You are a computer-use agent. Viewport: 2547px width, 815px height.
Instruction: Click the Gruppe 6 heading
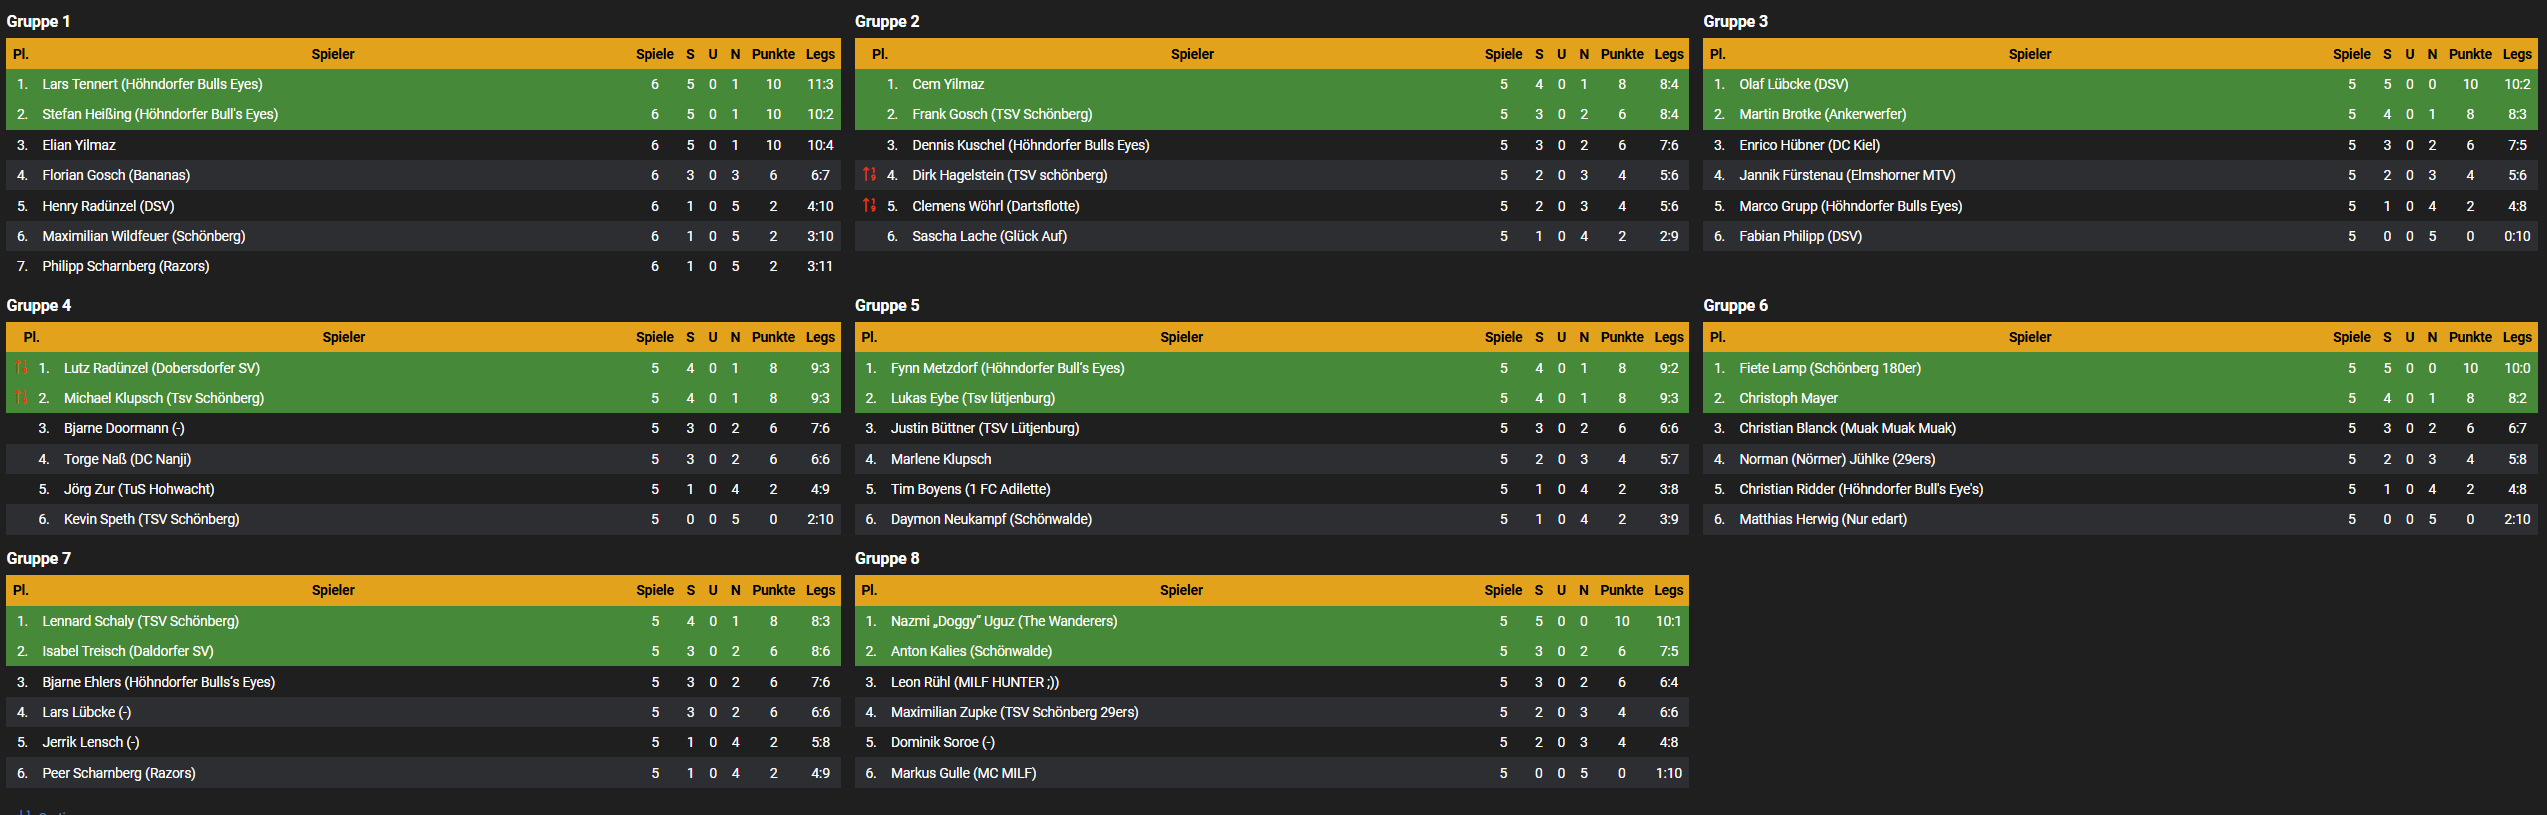1735,305
